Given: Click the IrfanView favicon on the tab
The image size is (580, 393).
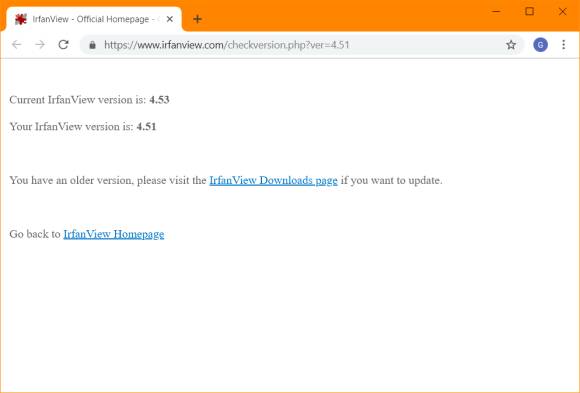Looking at the screenshot, I should pos(21,19).
